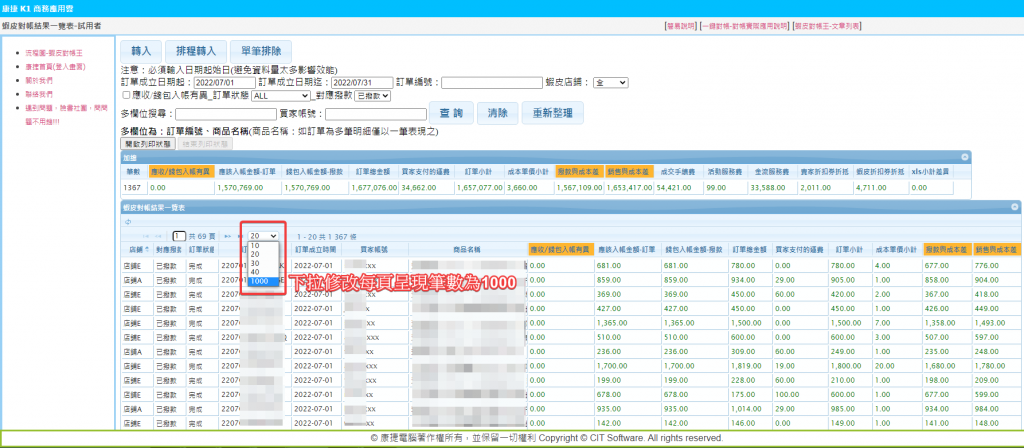Jump to the last page of results
This screenshot has height=448, width=1024.
point(240,235)
